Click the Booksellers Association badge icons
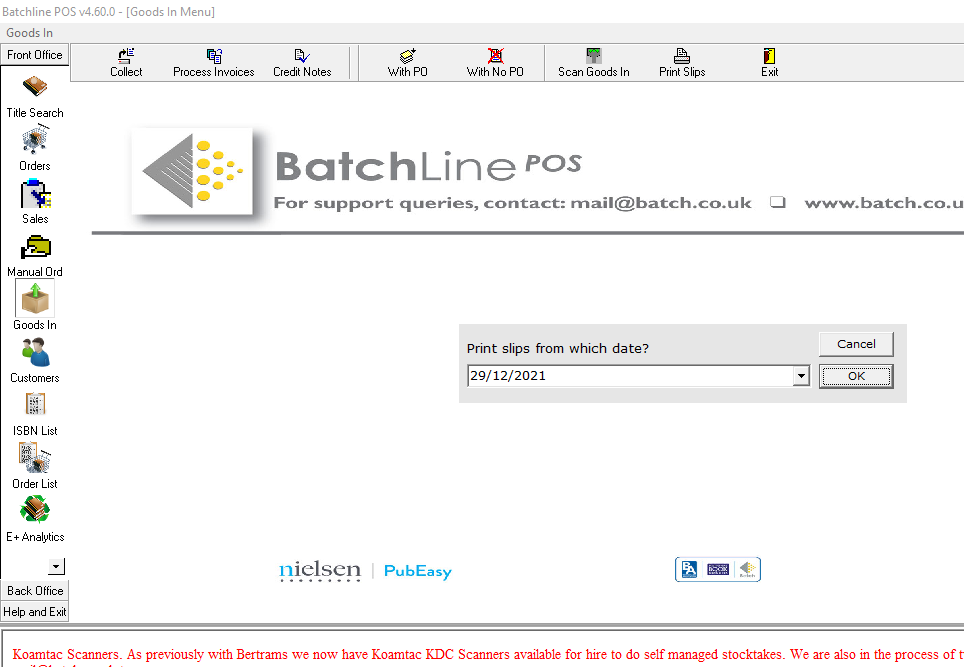This screenshot has width=964, height=667. pyautogui.click(x=717, y=569)
